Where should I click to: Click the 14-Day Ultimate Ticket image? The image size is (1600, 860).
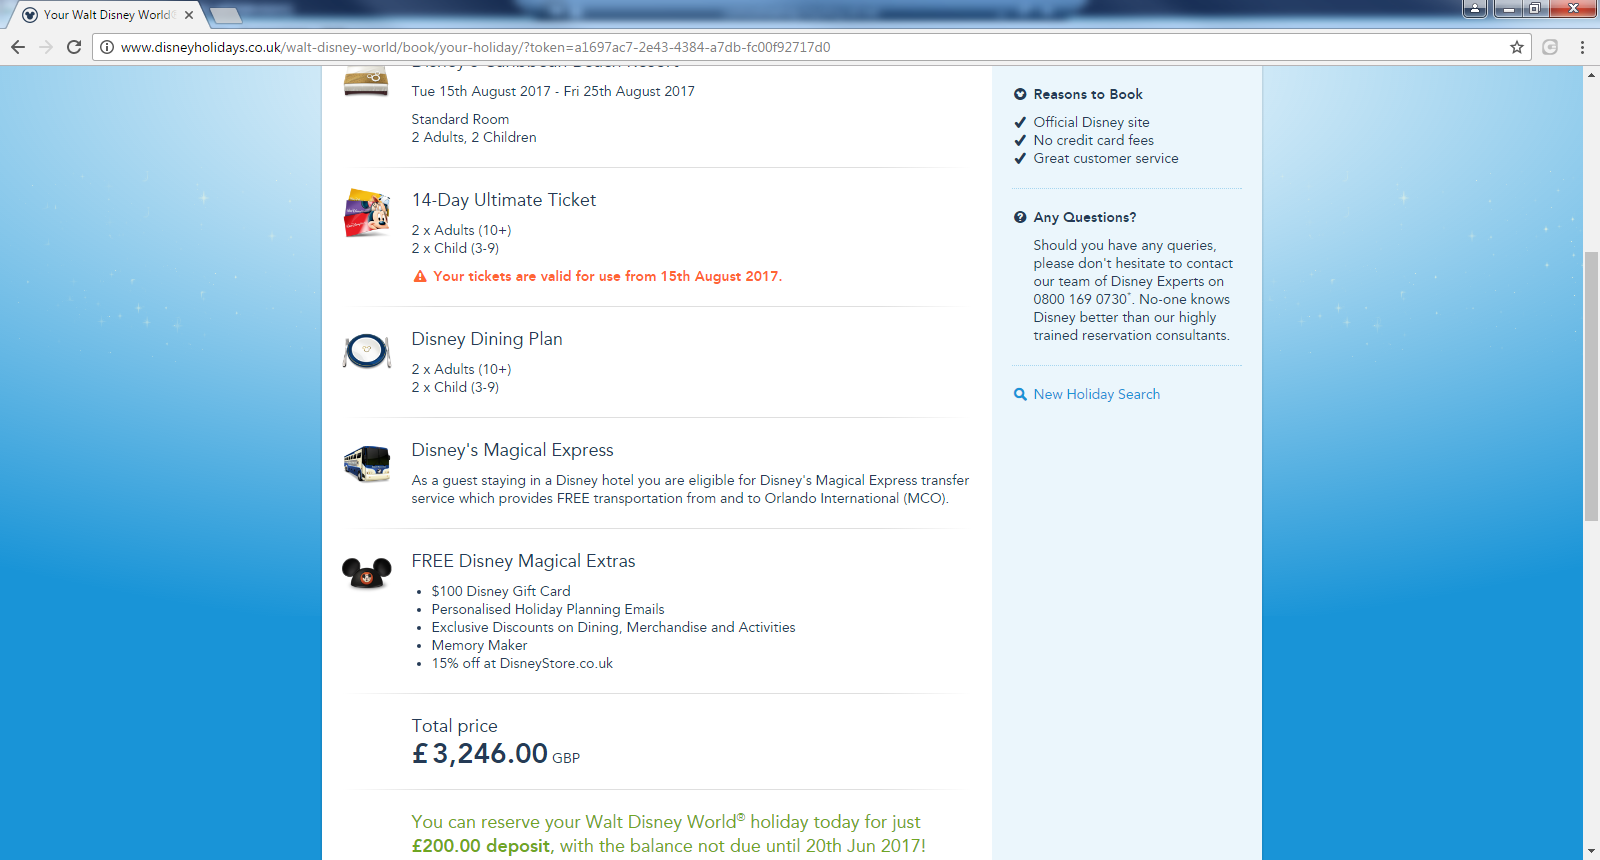click(x=367, y=212)
